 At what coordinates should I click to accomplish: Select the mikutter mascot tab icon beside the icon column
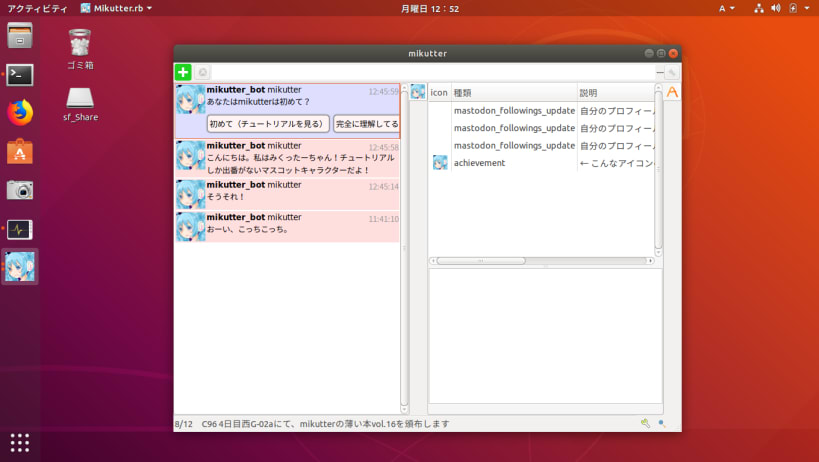click(418, 92)
